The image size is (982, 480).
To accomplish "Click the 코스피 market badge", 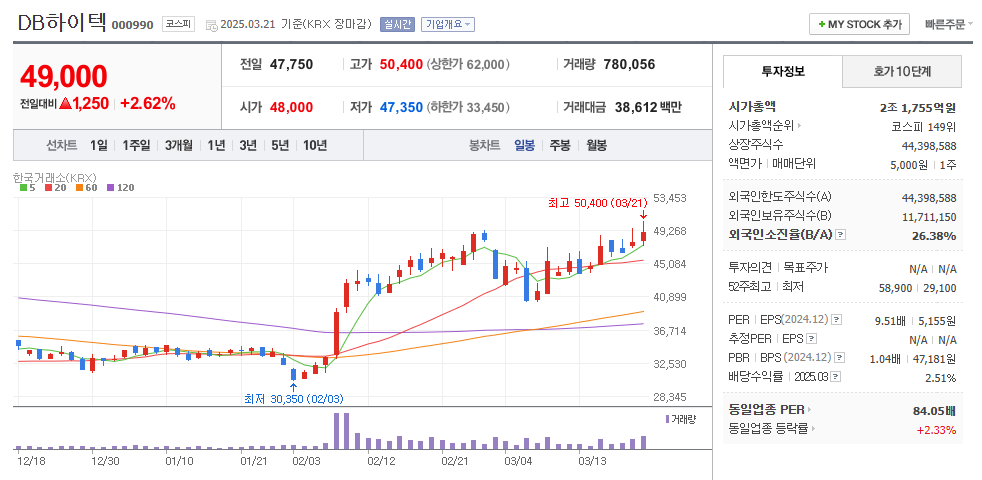I will pyautogui.click(x=178, y=24).
